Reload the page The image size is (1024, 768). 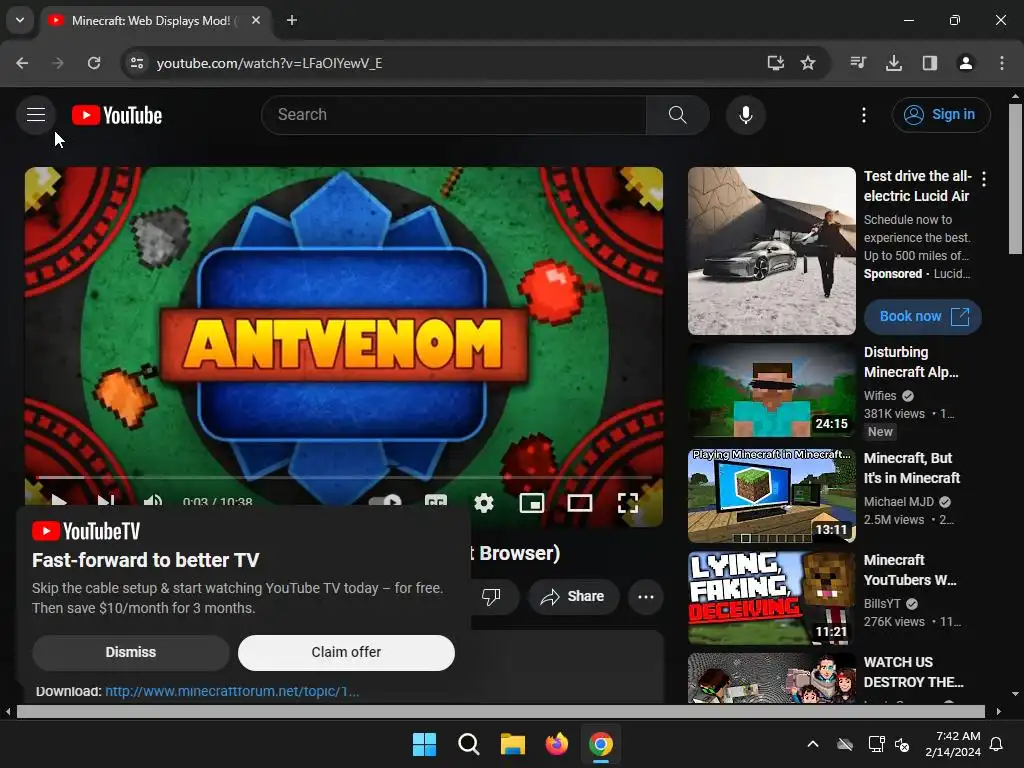[94, 63]
